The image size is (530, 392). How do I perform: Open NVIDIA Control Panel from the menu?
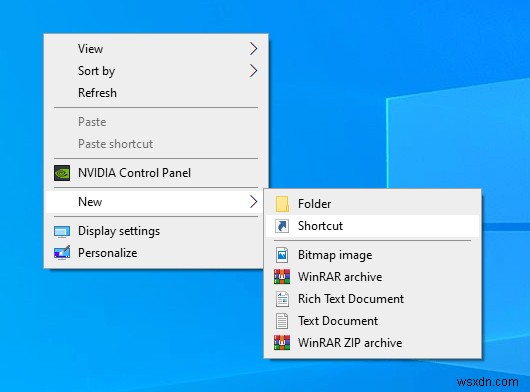(x=156, y=173)
